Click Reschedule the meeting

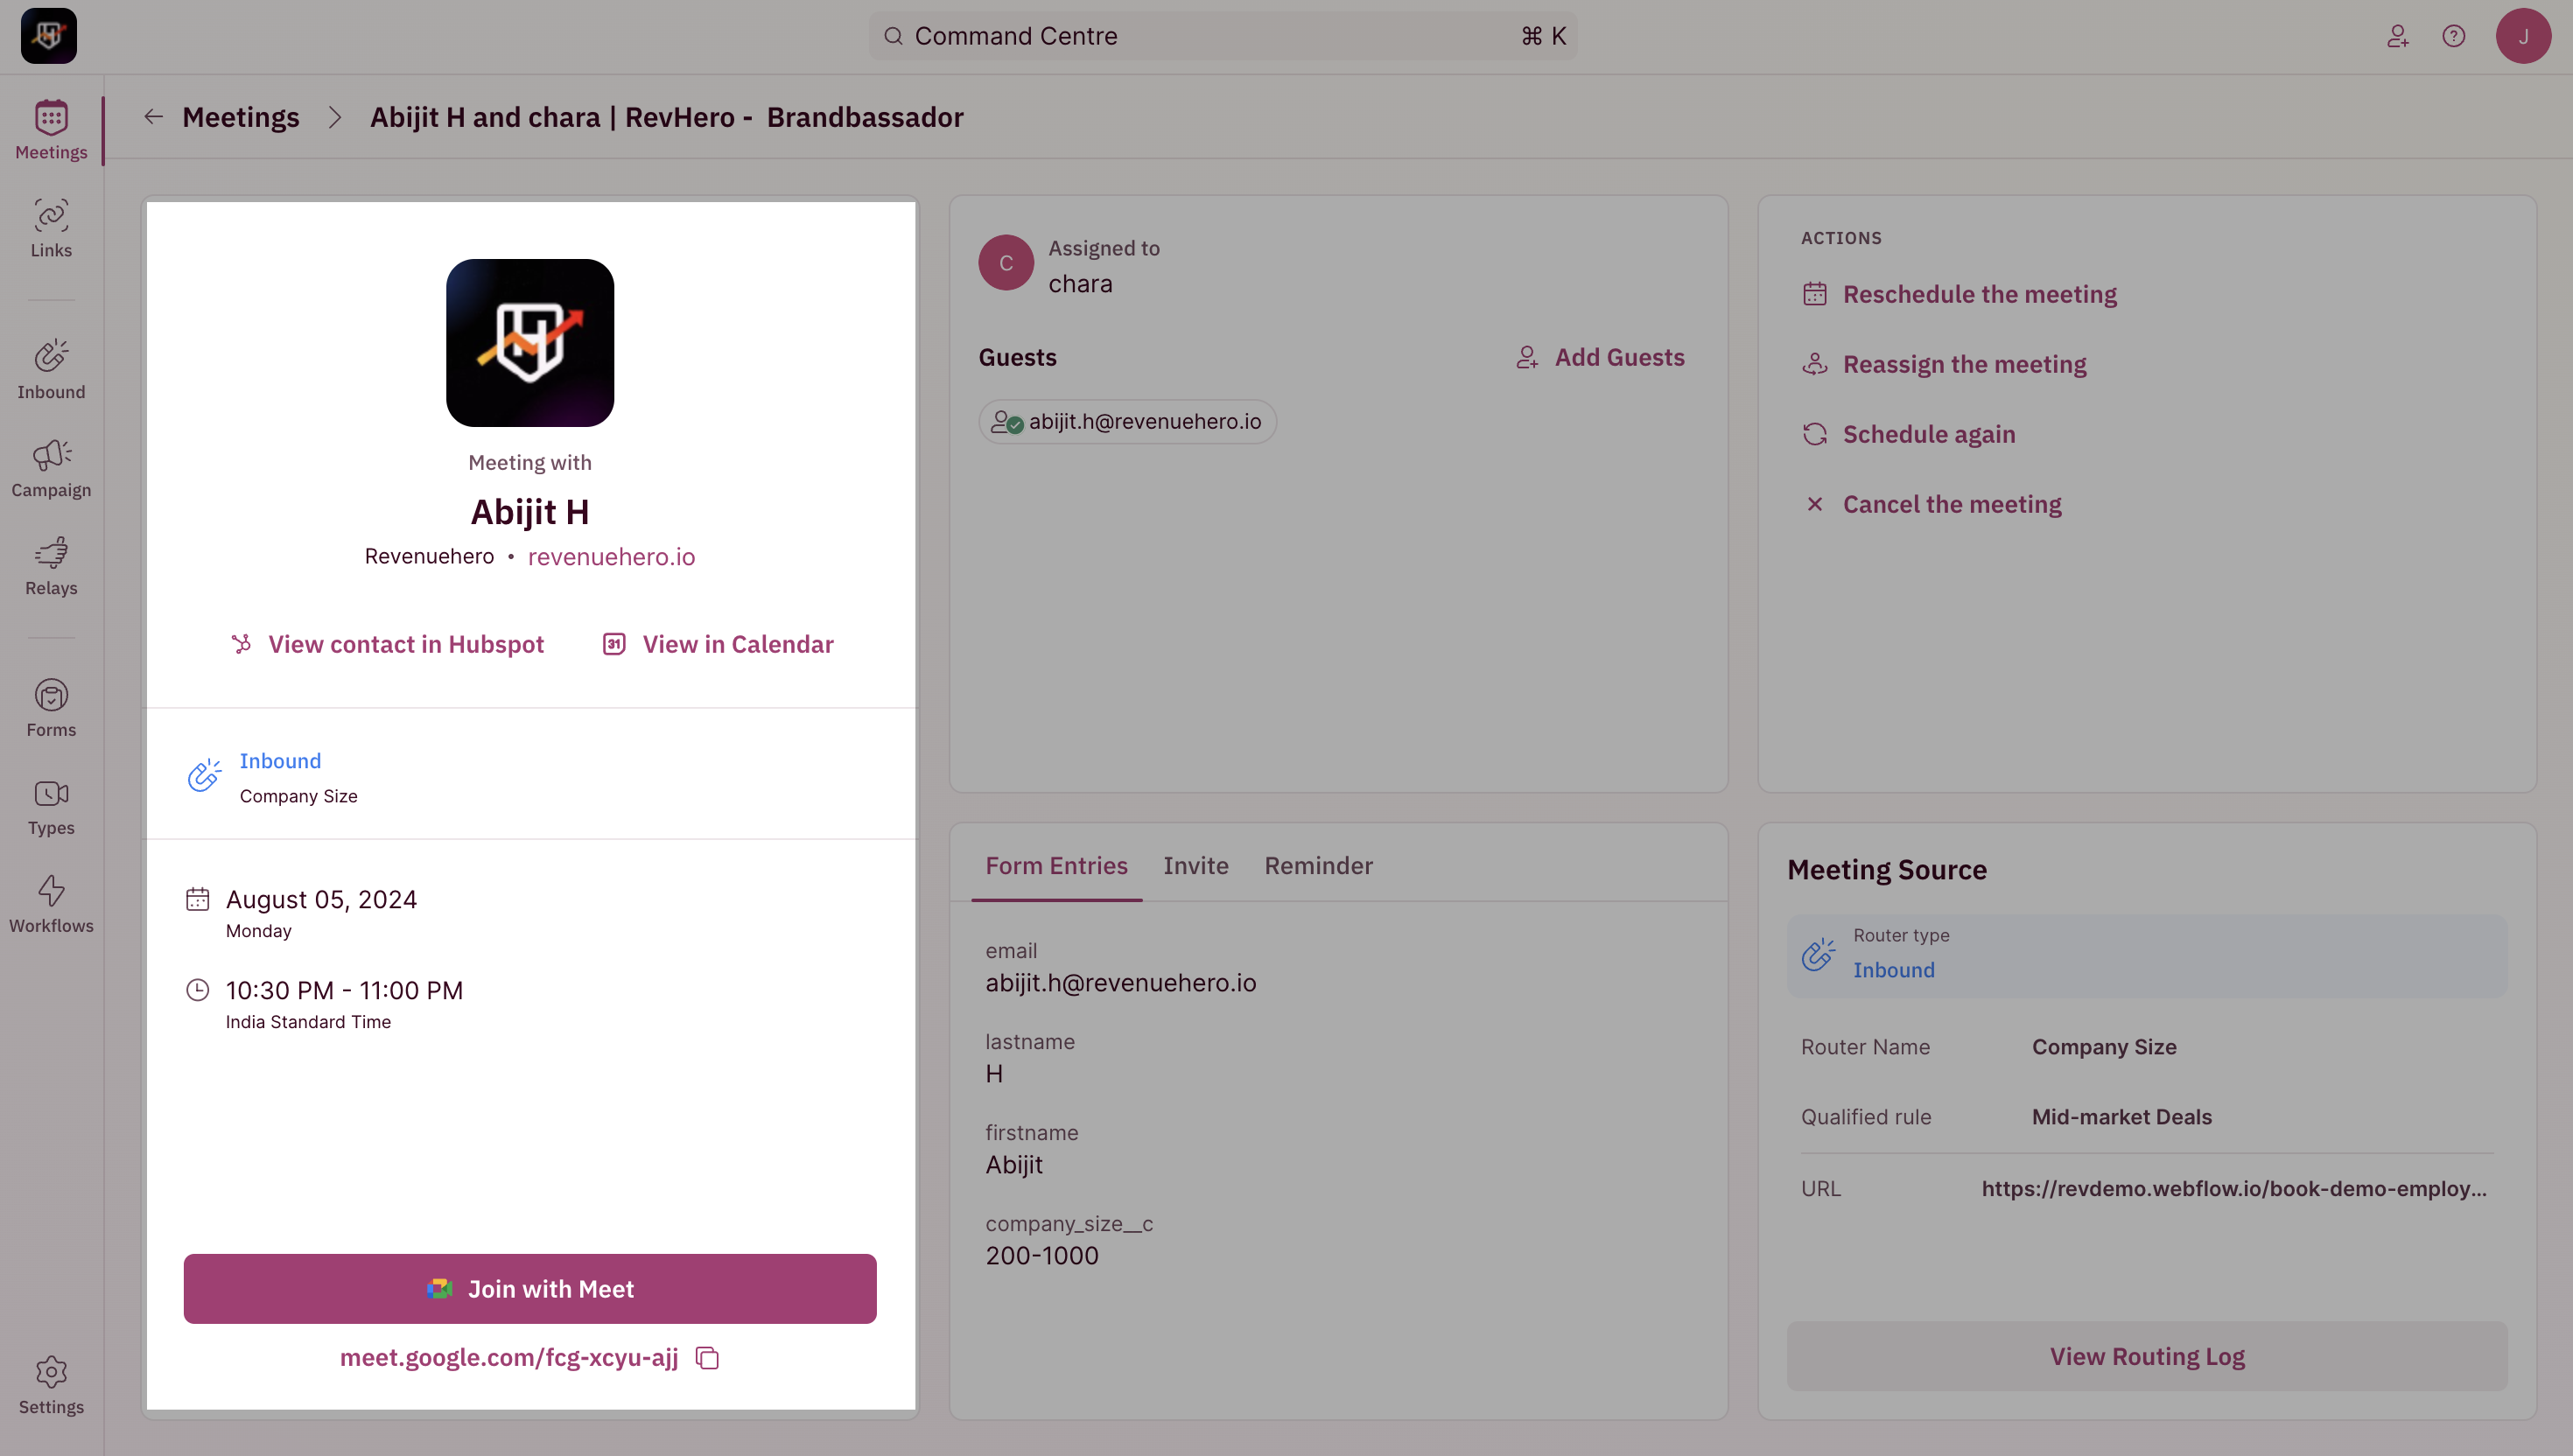pos(1979,294)
